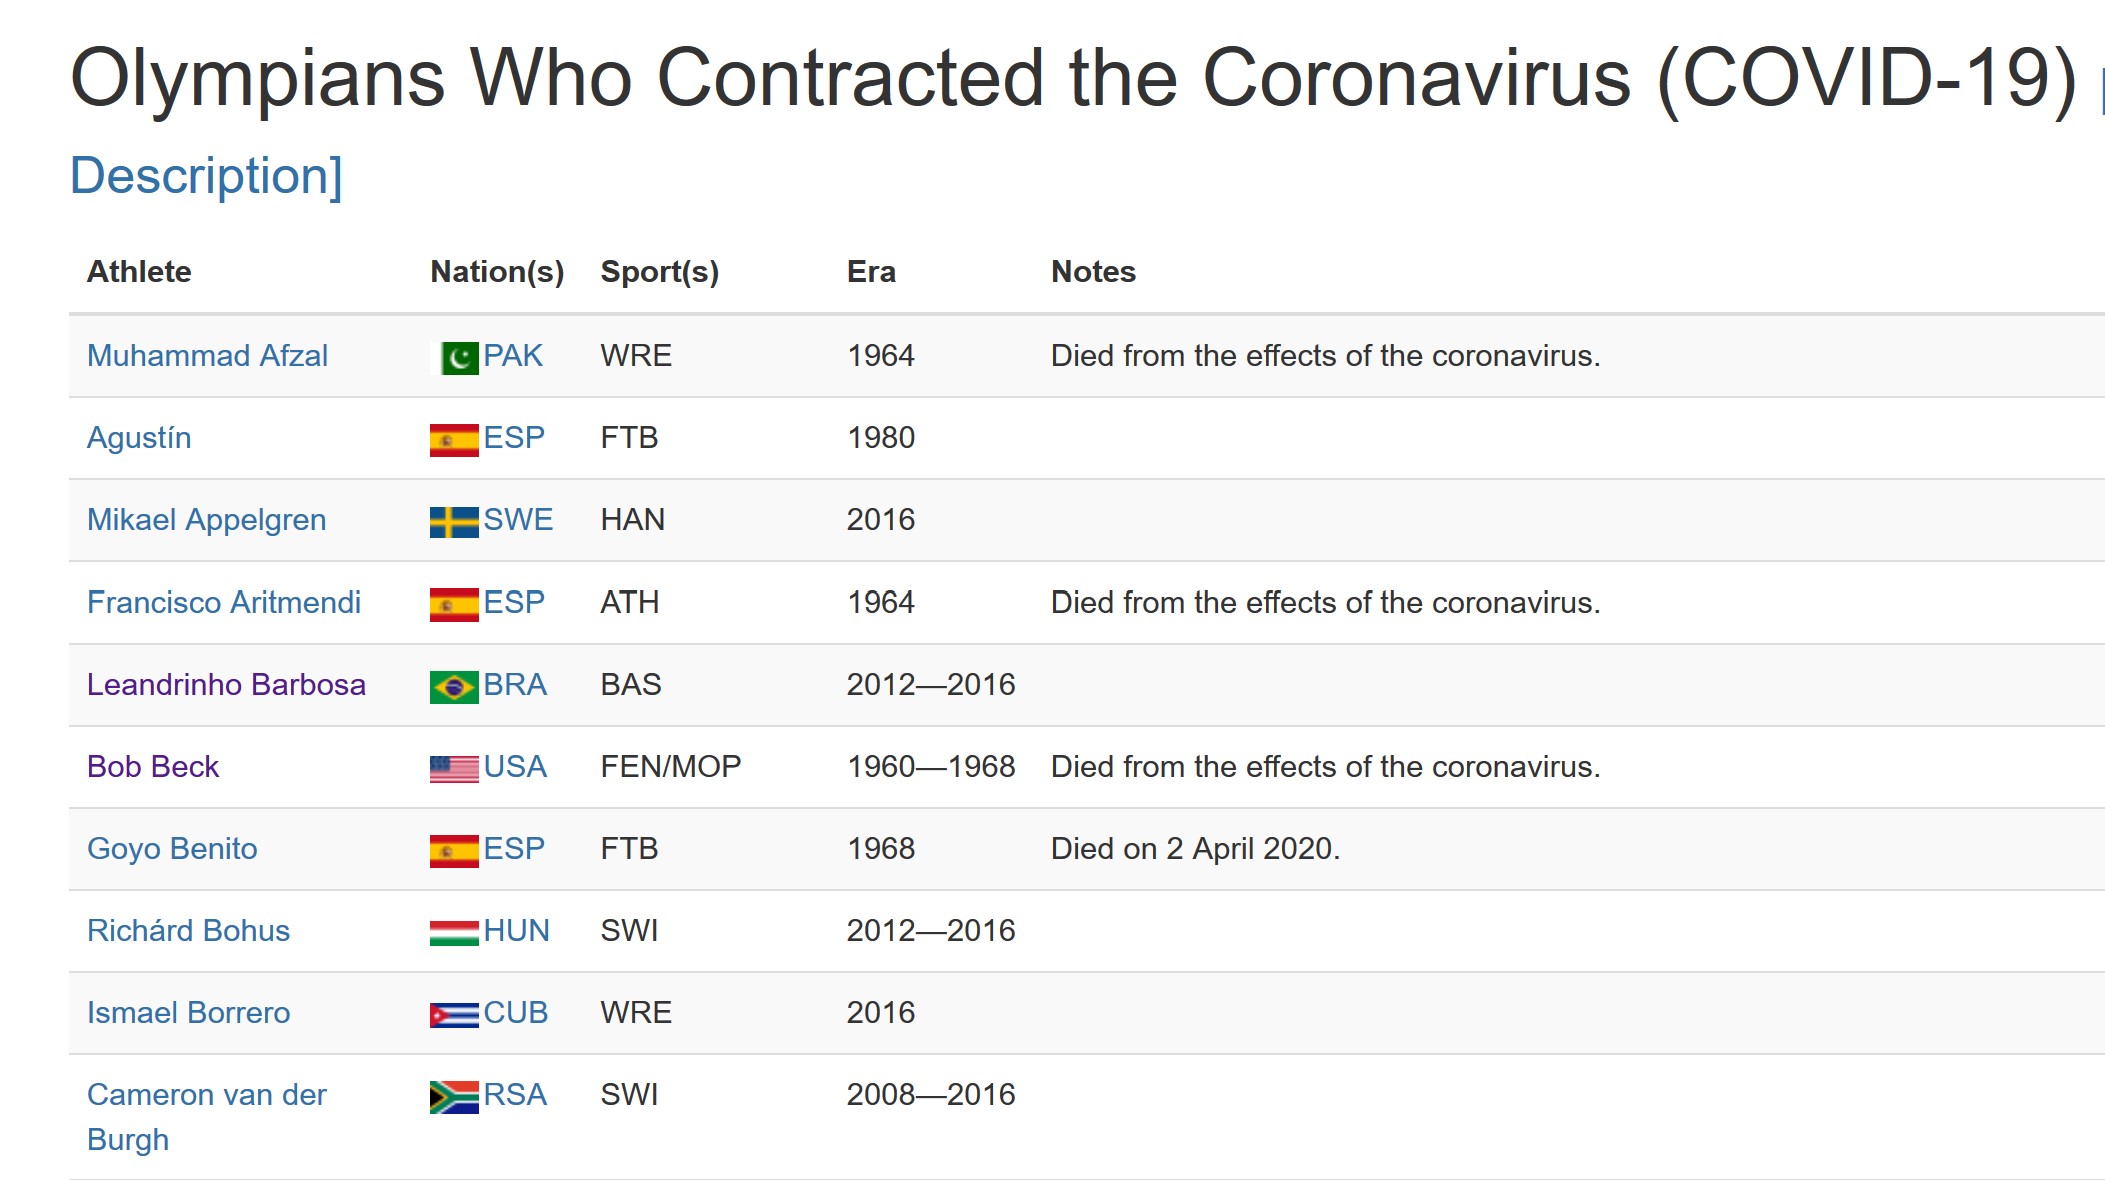Click the RSA country code link
This screenshot has height=1180, width=2105.
[515, 1095]
